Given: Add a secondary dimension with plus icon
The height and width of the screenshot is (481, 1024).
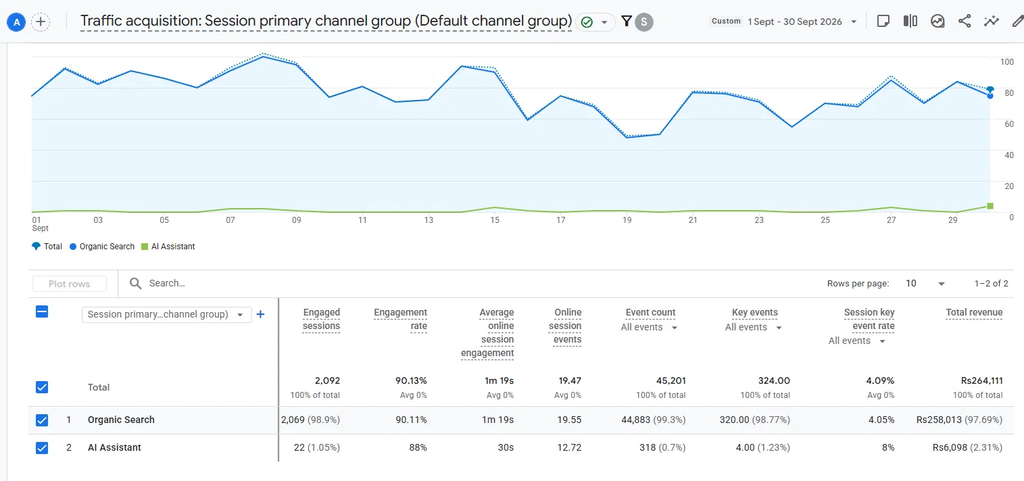Looking at the screenshot, I should 261,315.
